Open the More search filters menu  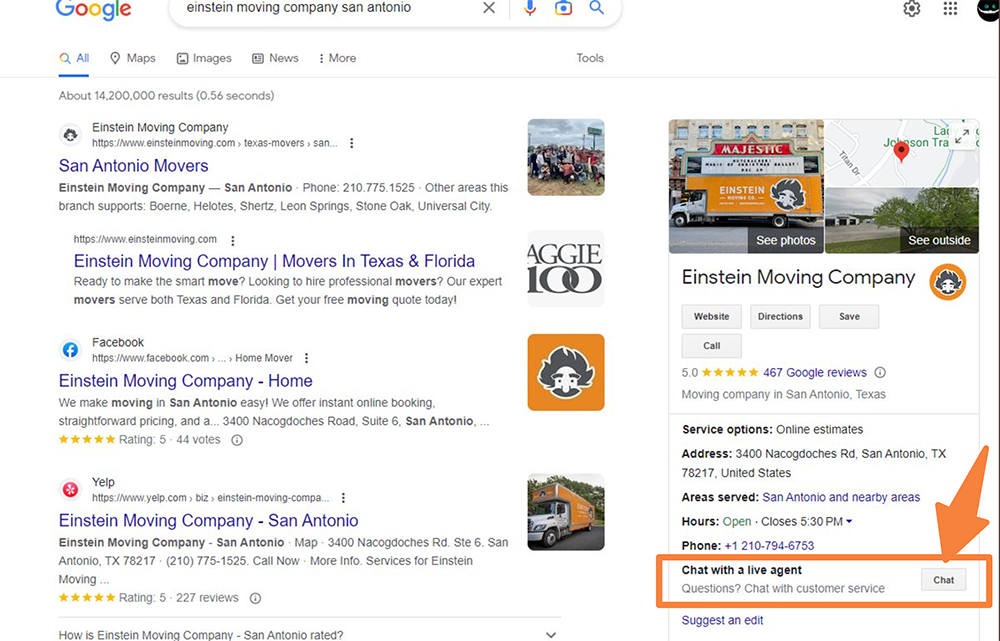337,58
